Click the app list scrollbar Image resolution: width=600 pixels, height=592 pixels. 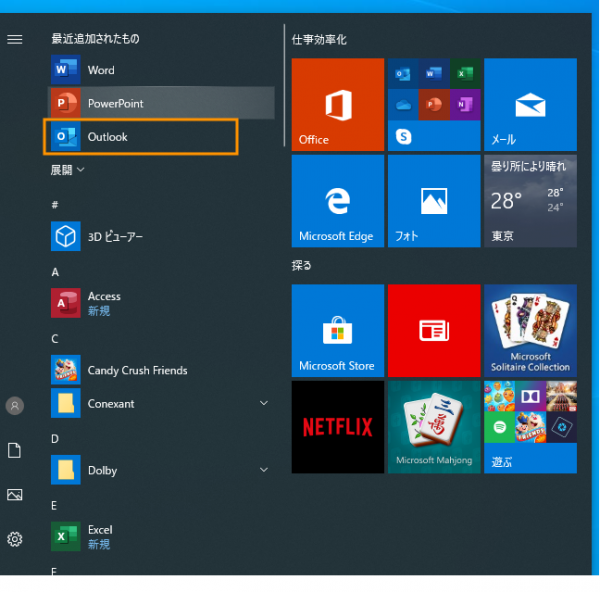[x=284, y=85]
